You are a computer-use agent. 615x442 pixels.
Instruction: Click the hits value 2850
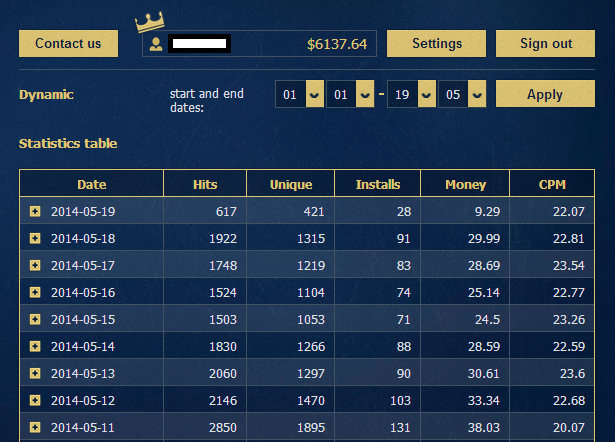pyautogui.click(x=223, y=427)
